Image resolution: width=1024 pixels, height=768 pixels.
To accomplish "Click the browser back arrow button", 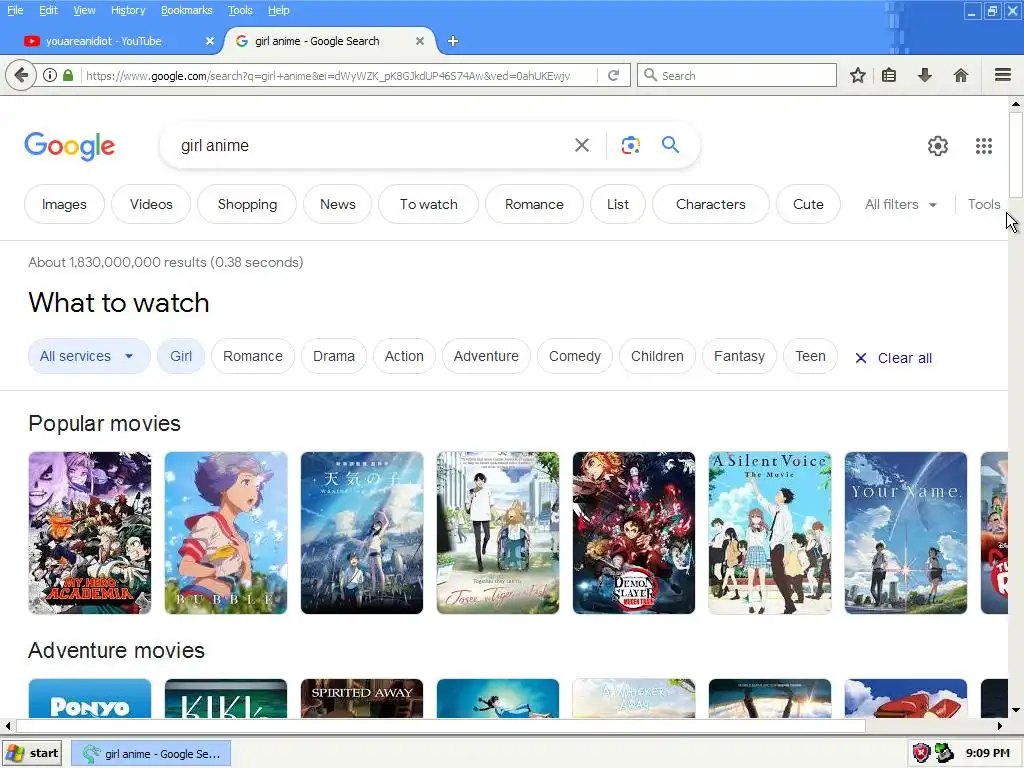I will (21, 75).
